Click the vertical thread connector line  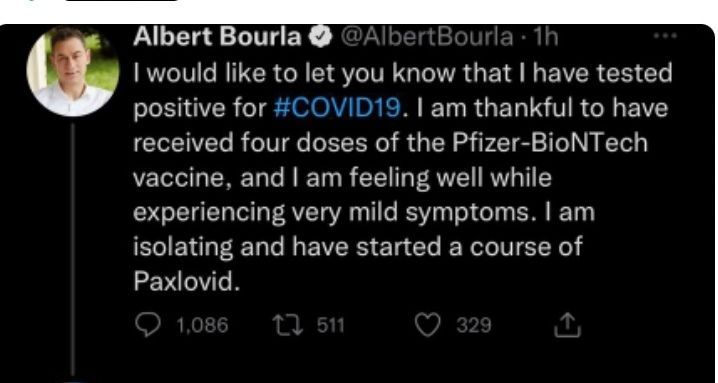point(73,248)
